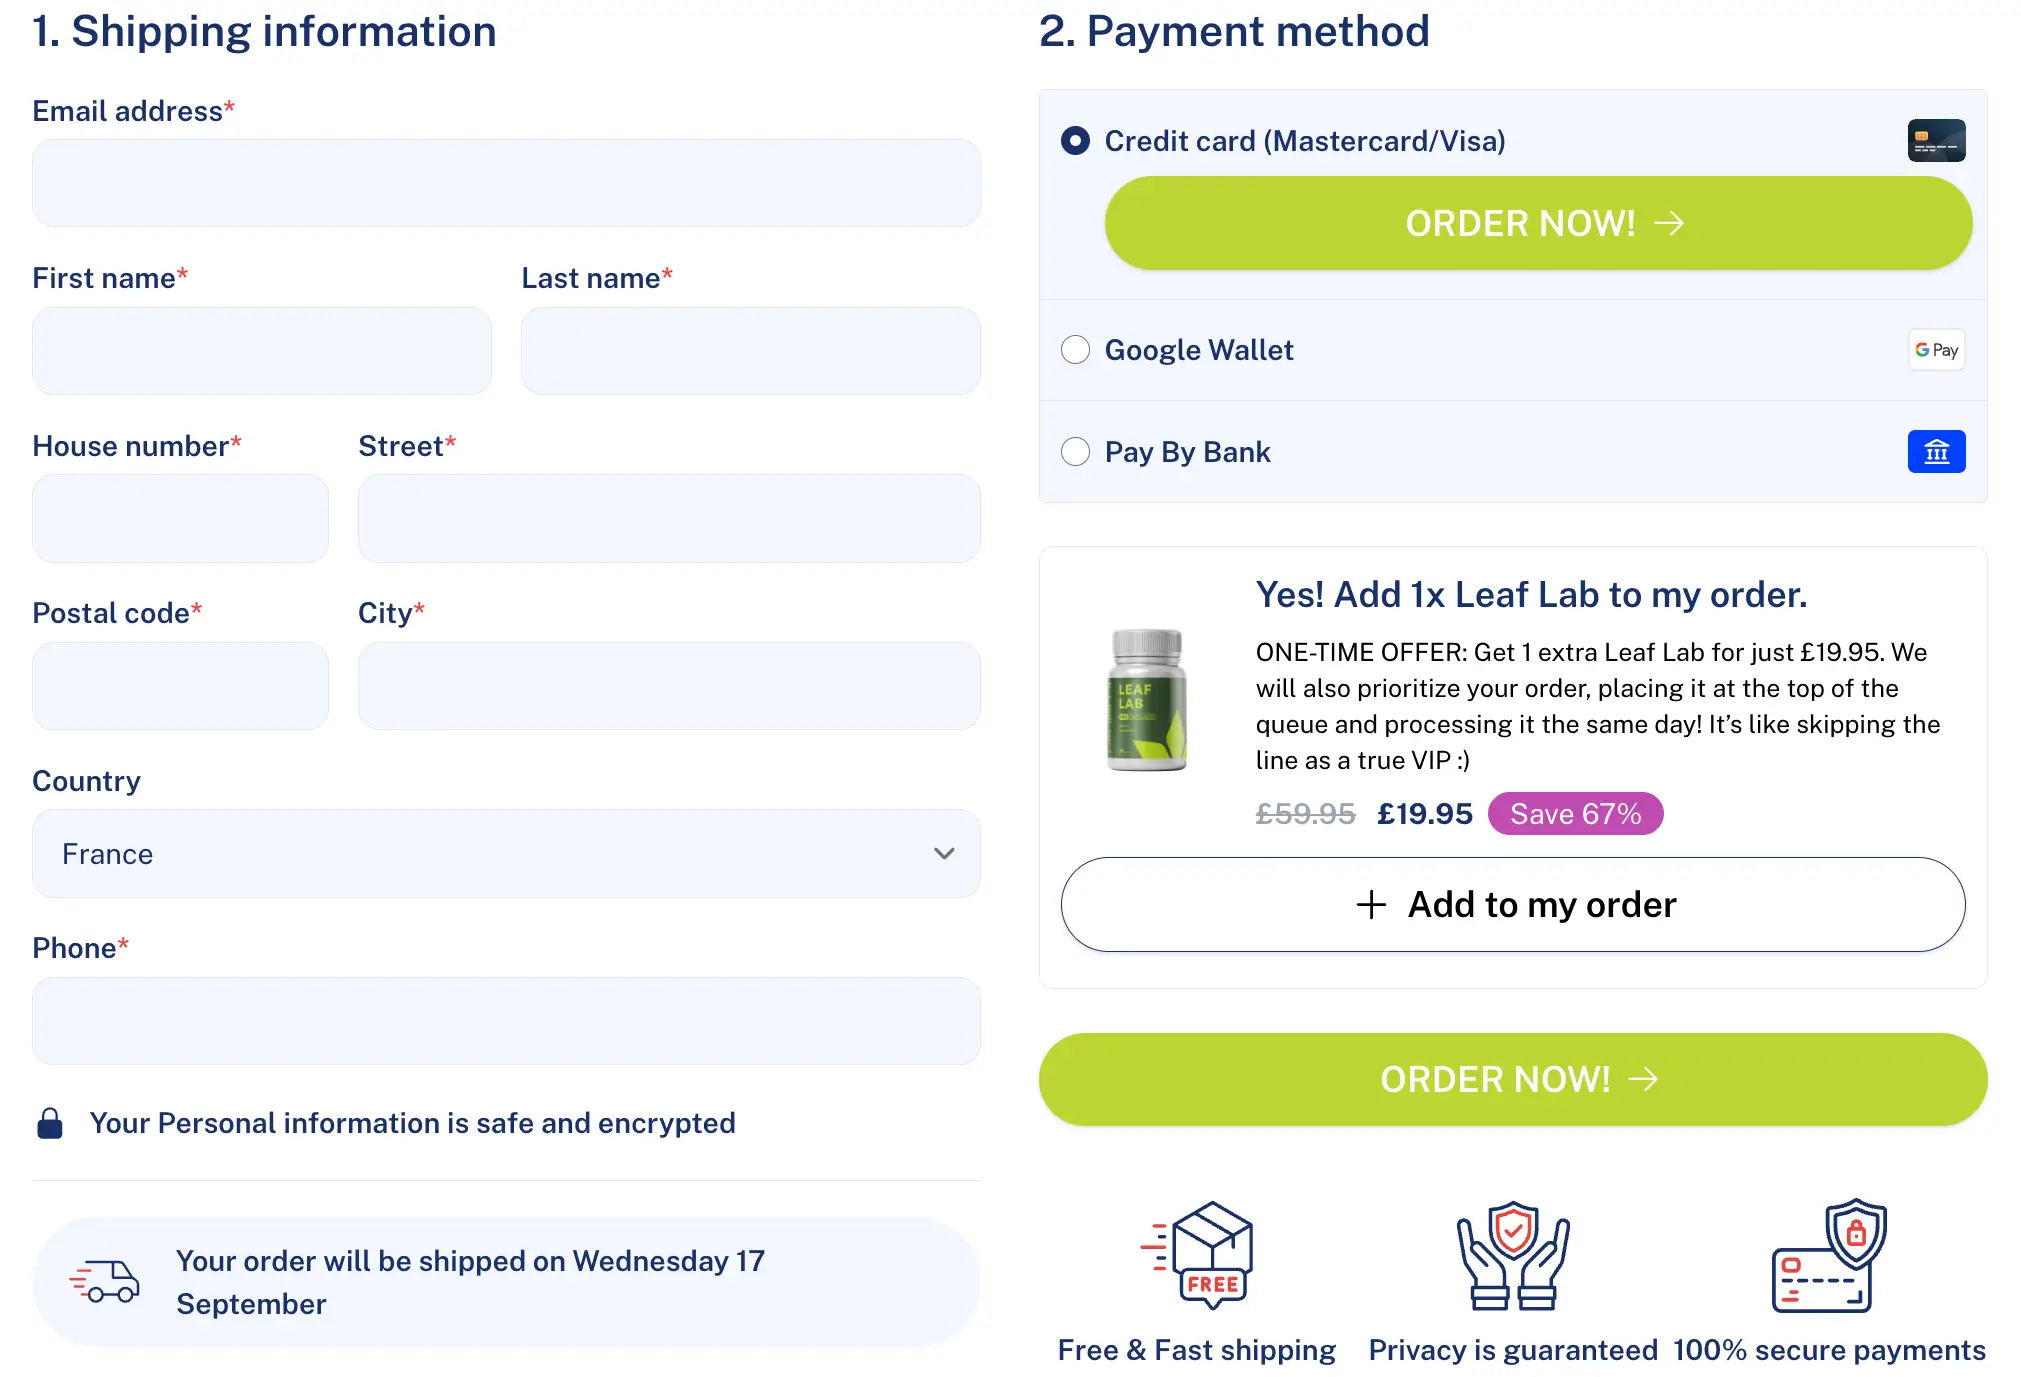Viewport: 2021px width, 1377px height.
Task: Select Pay By Bank radio button
Action: [x=1075, y=452]
